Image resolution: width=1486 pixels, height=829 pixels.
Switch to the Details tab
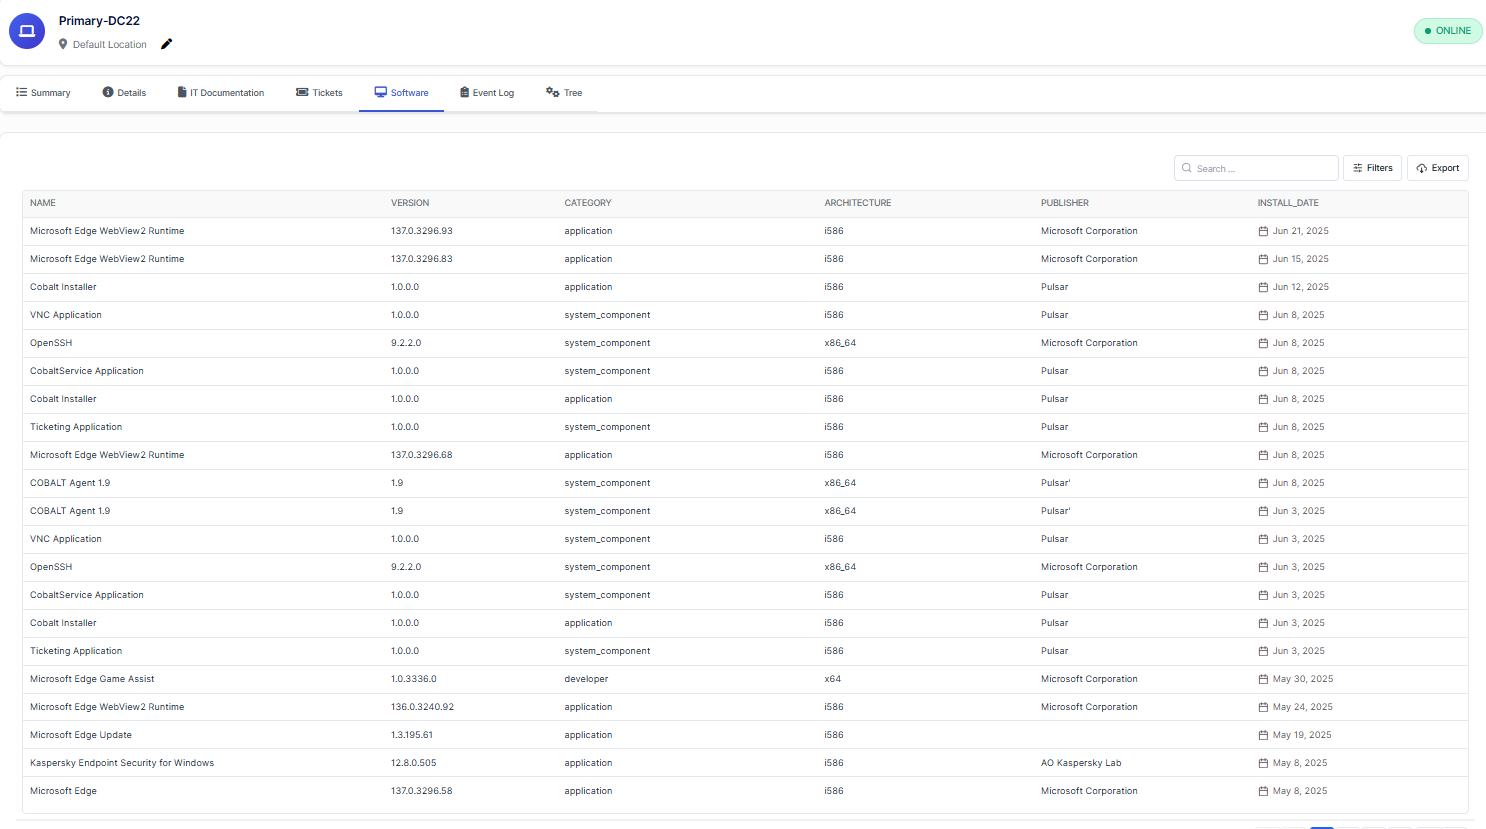[124, 93]
